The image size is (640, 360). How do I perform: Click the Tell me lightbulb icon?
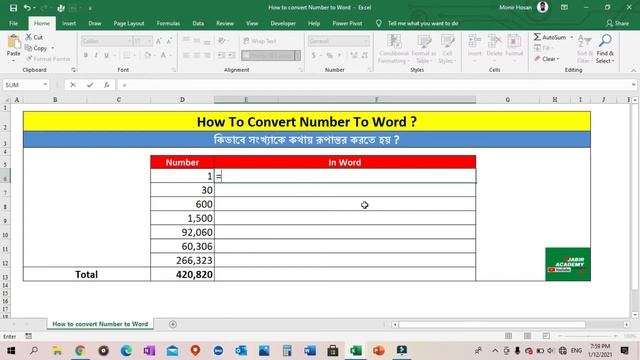[x=379, y=23]
